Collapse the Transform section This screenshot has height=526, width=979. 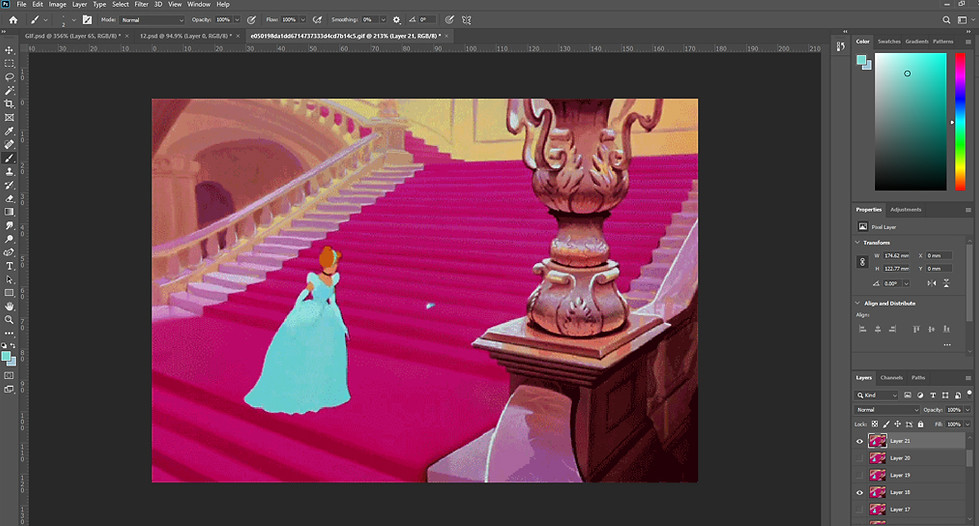pyautogui.click(x=858, y=242)
